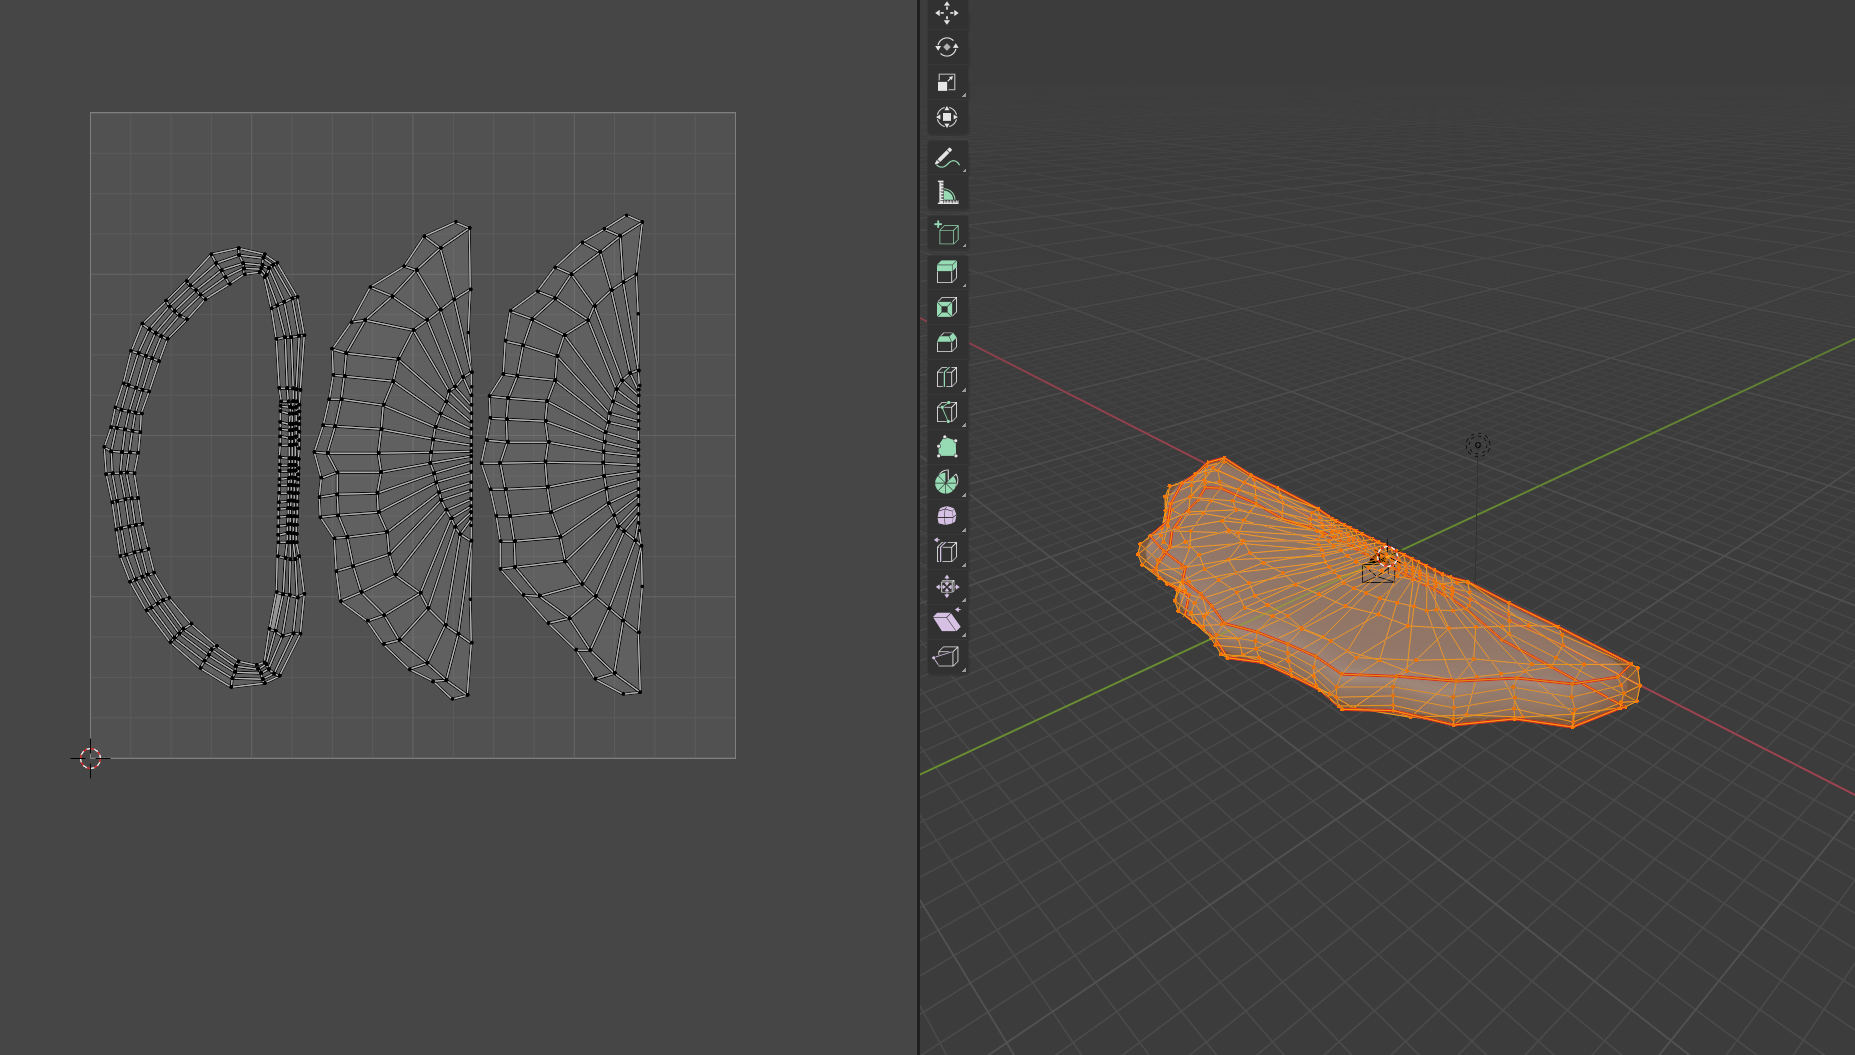Select the Shrink/Fatten tool
Viewport: 1855px width, 1055px height.
tap(947, 587)
